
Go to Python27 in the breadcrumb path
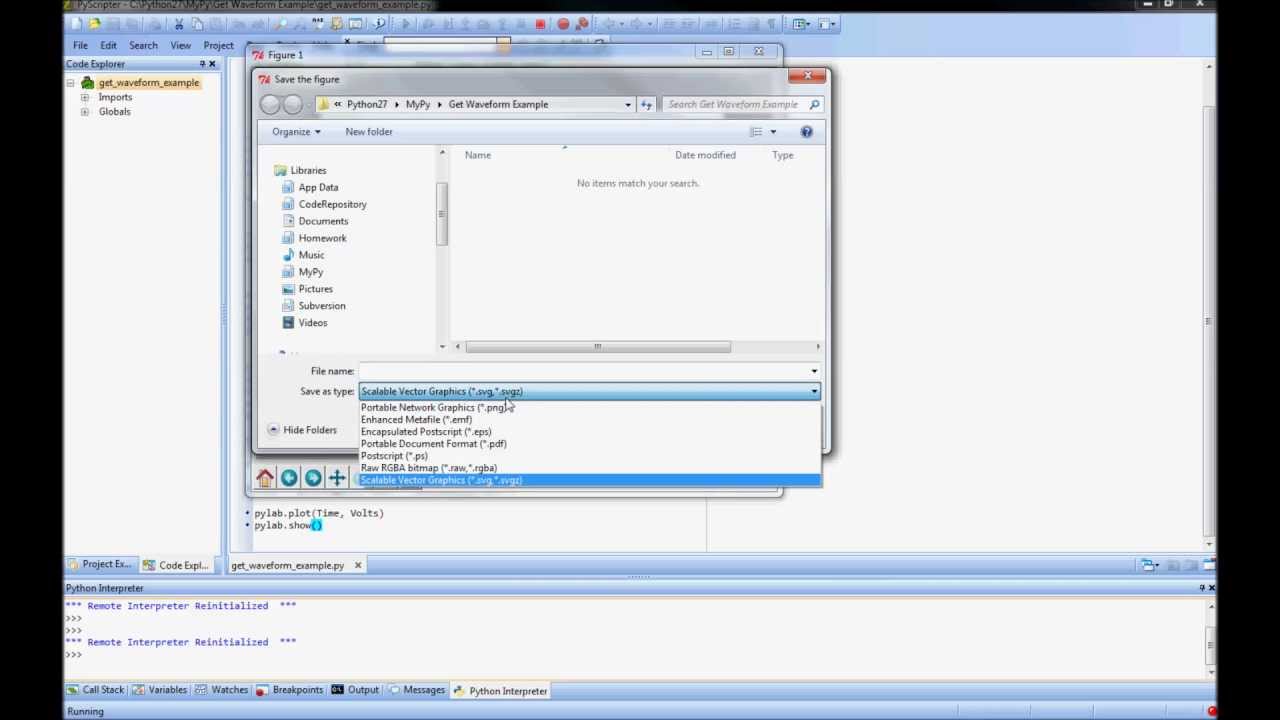point(367,104)
